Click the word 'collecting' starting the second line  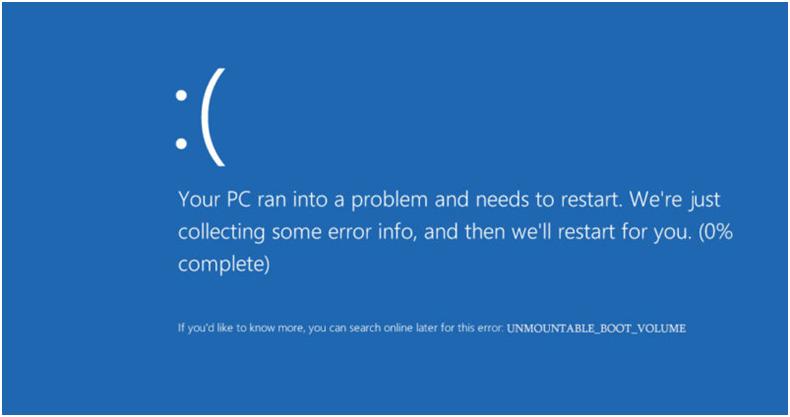tap(221, 234)
